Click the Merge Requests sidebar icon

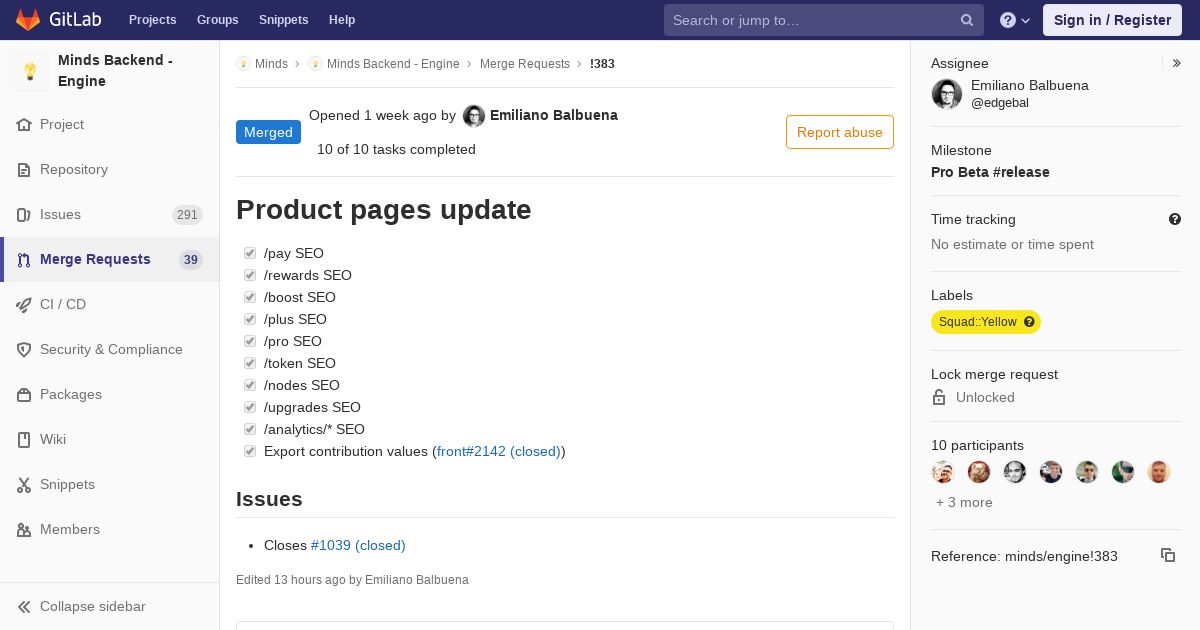pos(24,260)
